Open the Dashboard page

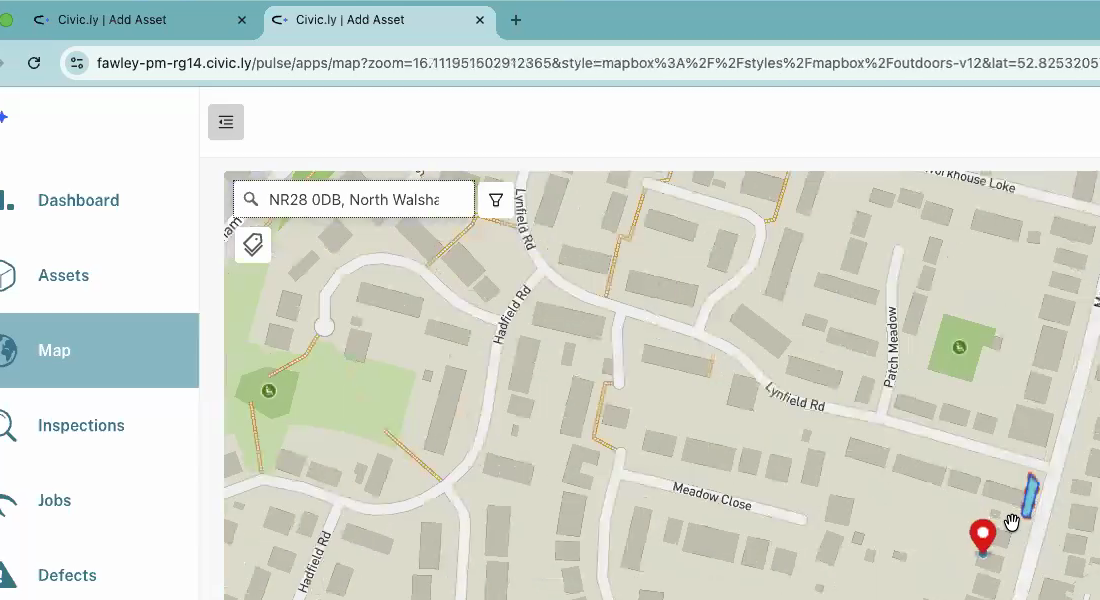pos(78,200)
